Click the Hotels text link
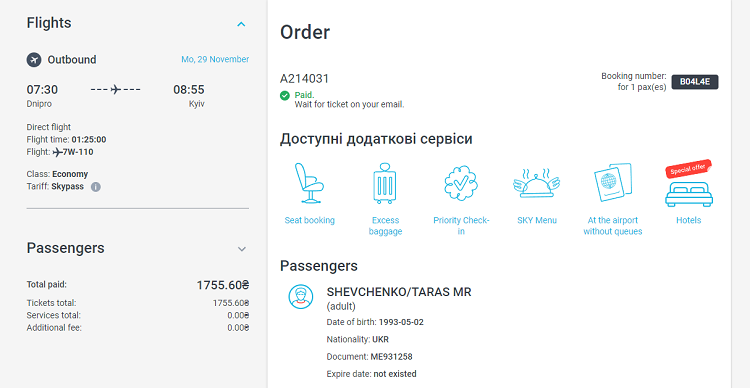This screenshot has width=750, height=388. pyautogui.click(x=689, y=221)
